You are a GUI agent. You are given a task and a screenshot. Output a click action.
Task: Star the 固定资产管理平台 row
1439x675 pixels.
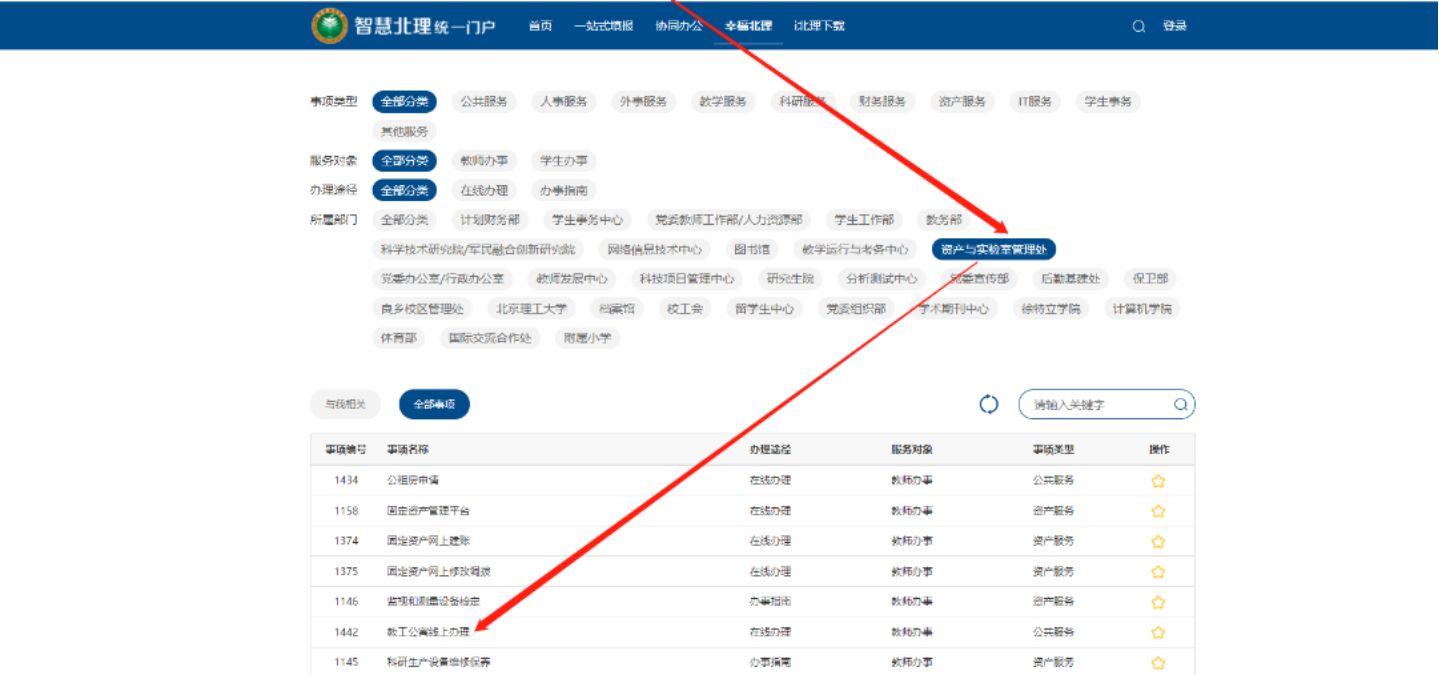click(1158, 511)
